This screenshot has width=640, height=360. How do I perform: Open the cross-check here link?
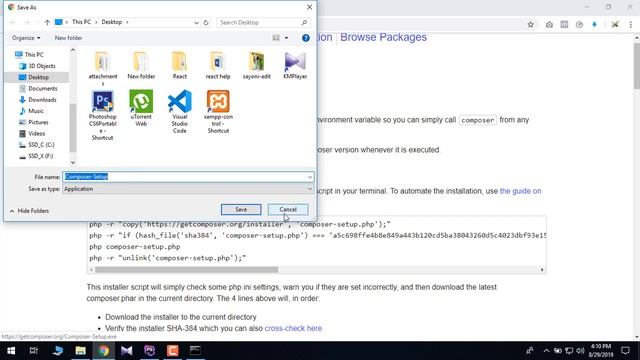click(293, 328)
